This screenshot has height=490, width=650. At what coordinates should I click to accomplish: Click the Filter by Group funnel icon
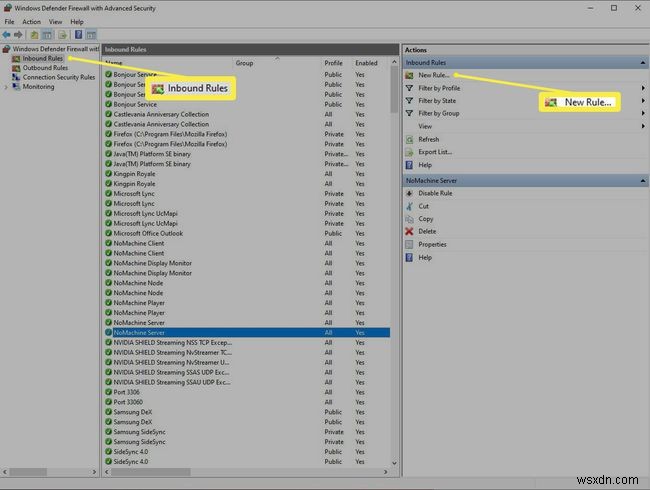(x=409, y=113)
